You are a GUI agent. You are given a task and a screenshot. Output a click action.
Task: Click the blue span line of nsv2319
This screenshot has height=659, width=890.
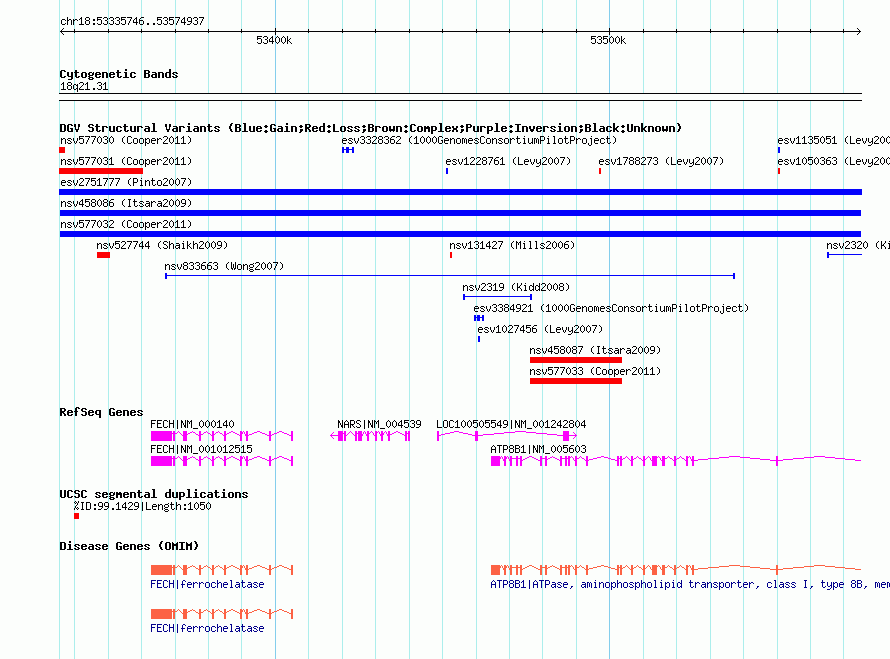[497, 297]
